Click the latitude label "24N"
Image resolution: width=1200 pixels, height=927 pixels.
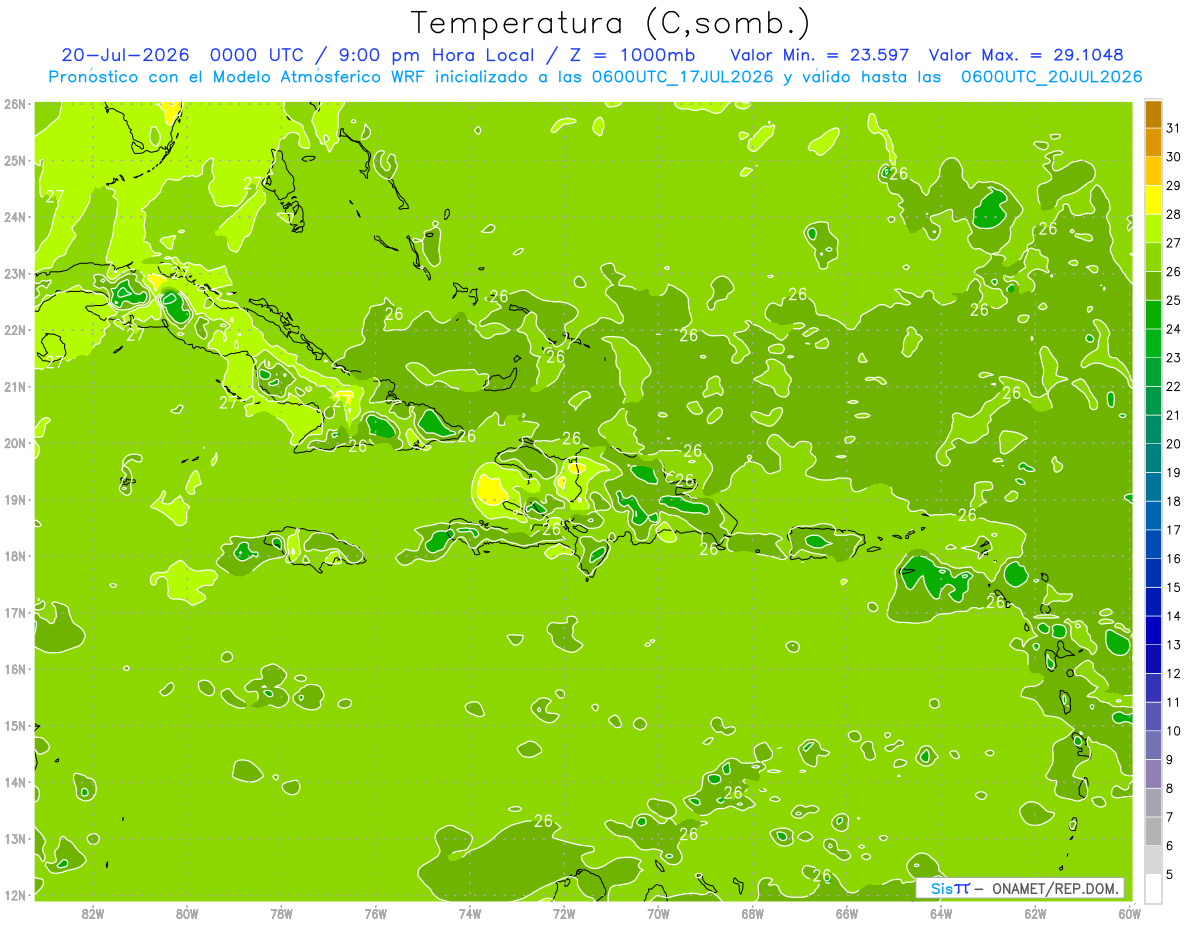[x=15, y=217]
